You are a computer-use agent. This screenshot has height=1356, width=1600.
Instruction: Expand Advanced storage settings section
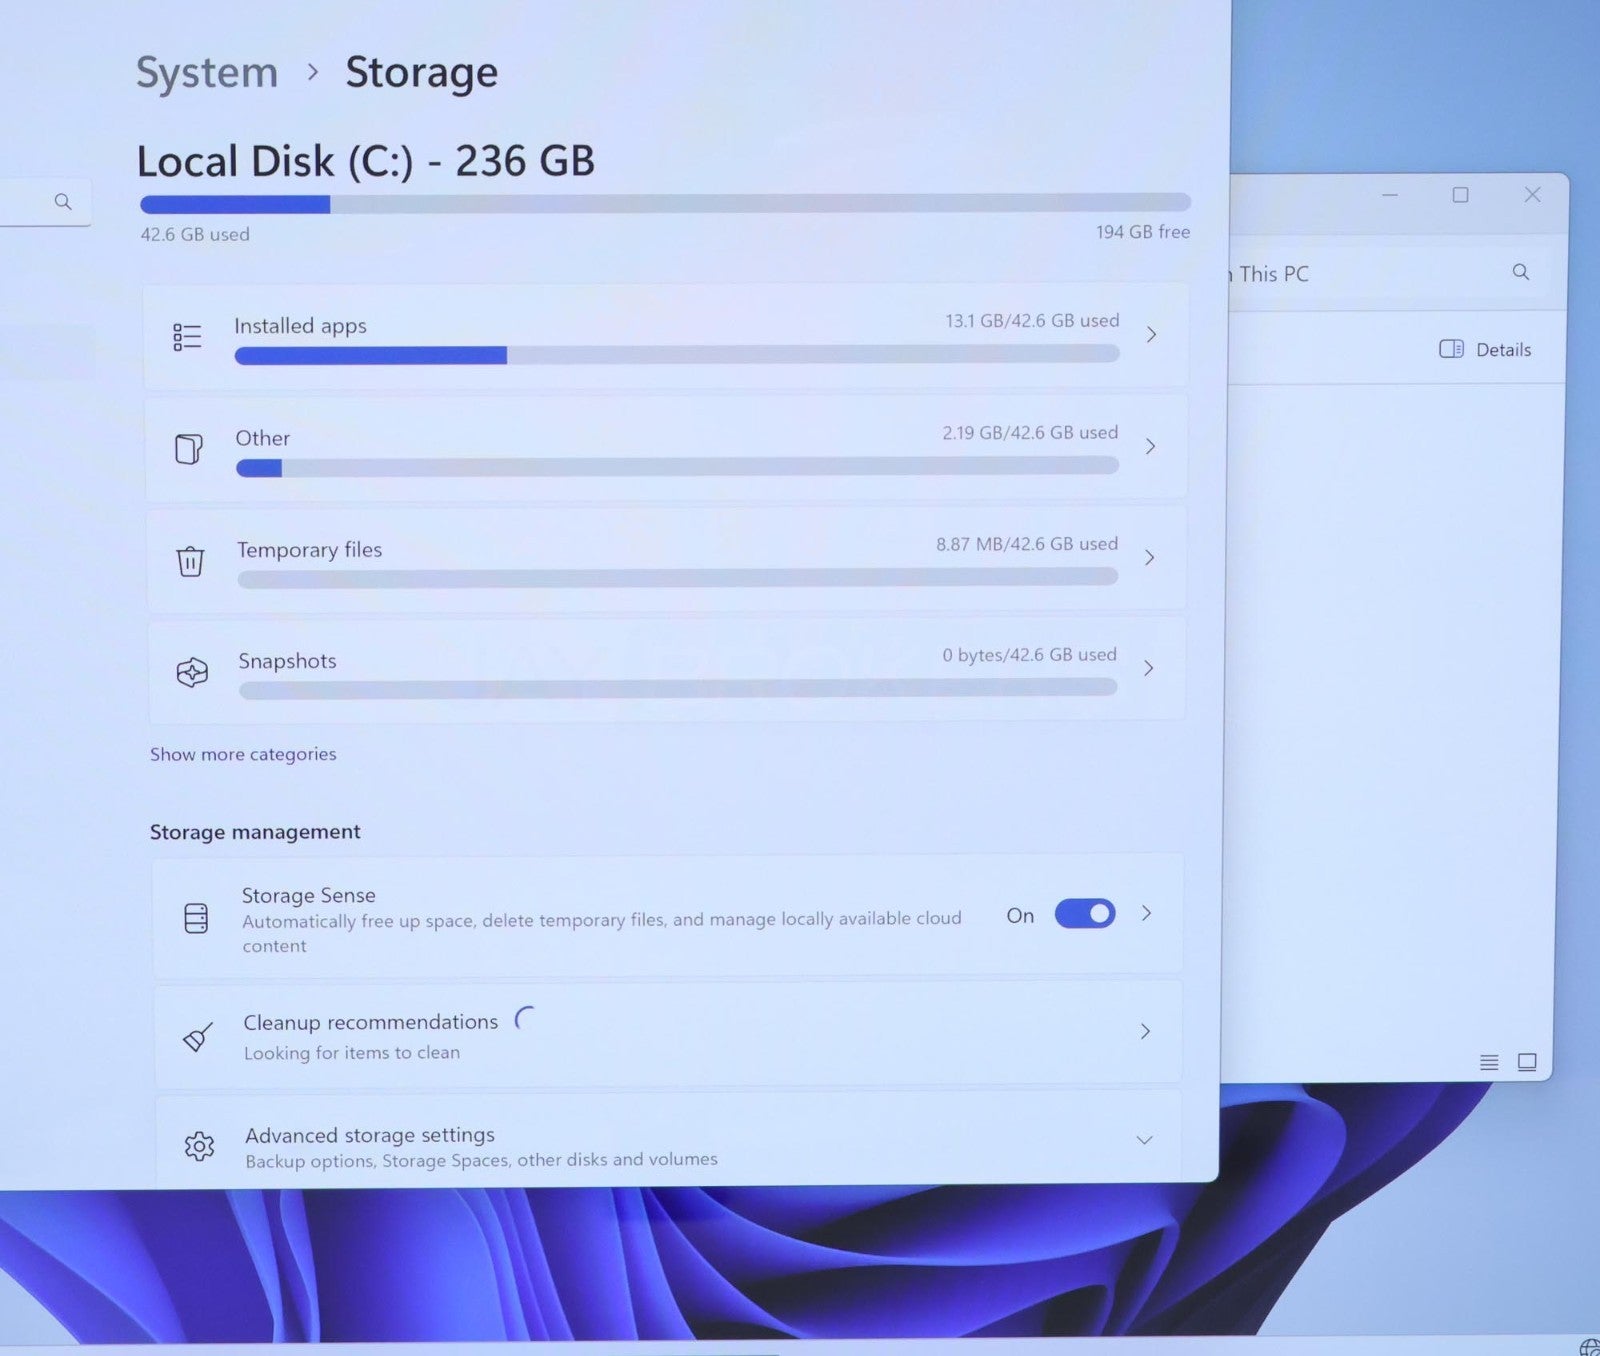point(1144,1140)
